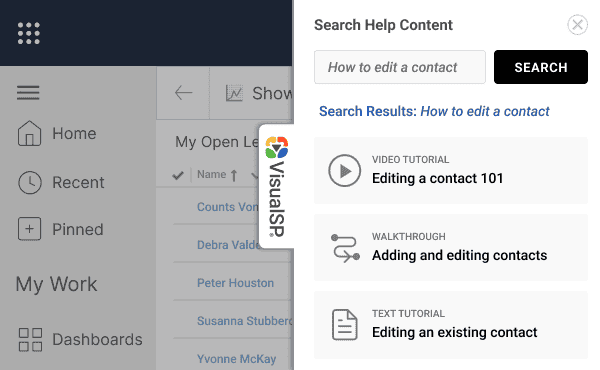Open Editing an existing contact text tutorial
The width and height of the screenshot is (600, 370).
451,325
